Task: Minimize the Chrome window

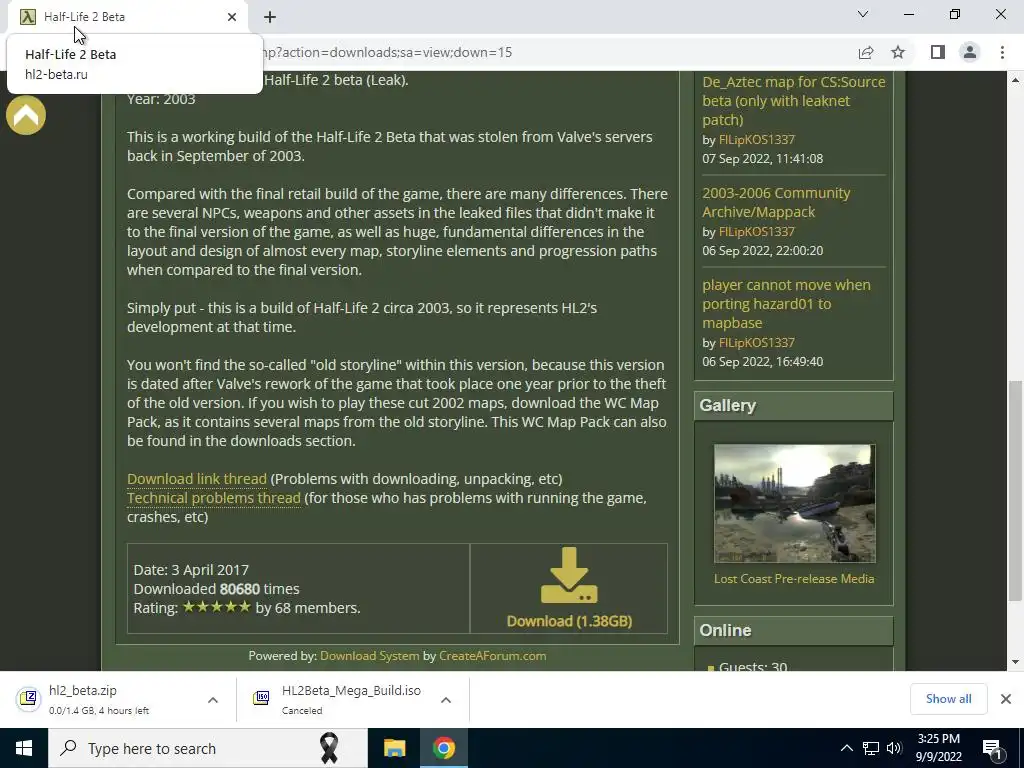Action: 908,14
